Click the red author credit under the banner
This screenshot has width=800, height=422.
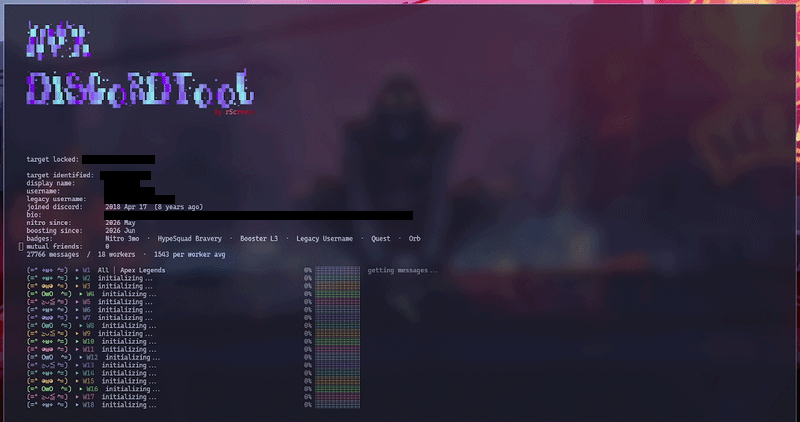point(234,112)
